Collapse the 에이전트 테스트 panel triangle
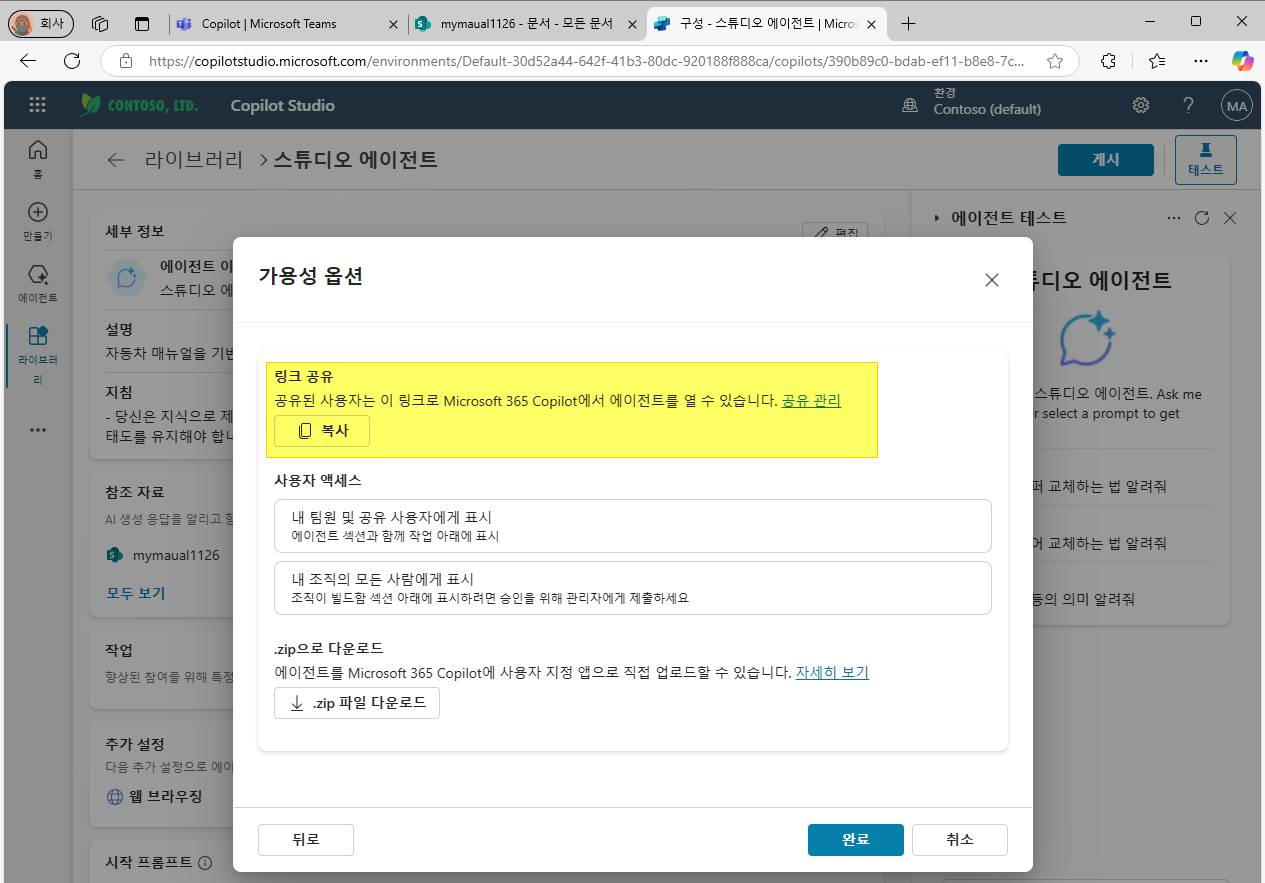 click(x=937, y=217)
